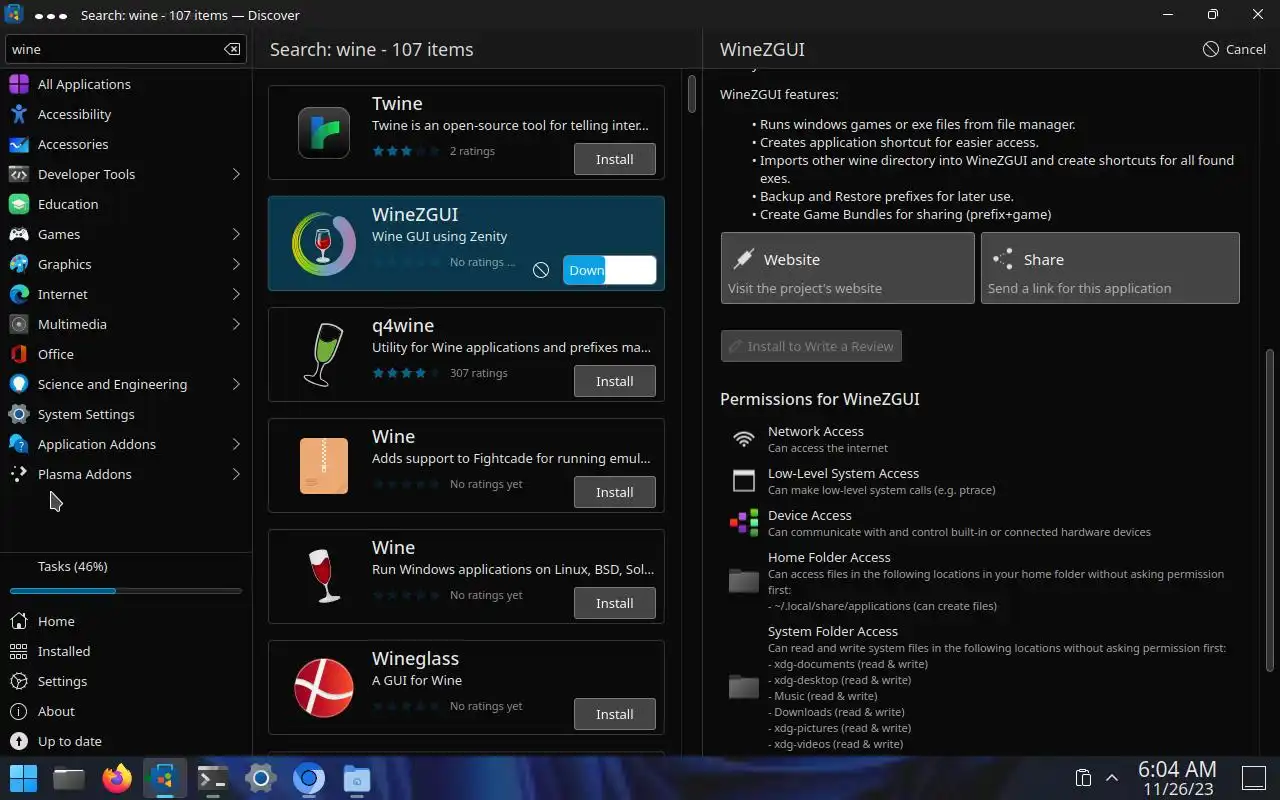Click the Low-Level System Access icon
This screenshot has width=1280, height=800.
pyautogui.click(x=743, y=481)
